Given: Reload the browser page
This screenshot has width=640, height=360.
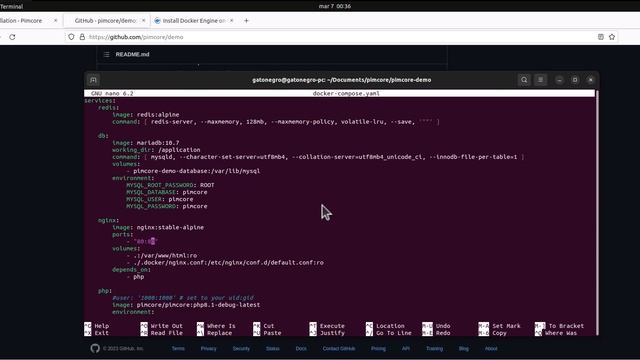Looking at the screenshot, I should pos(12,37).
